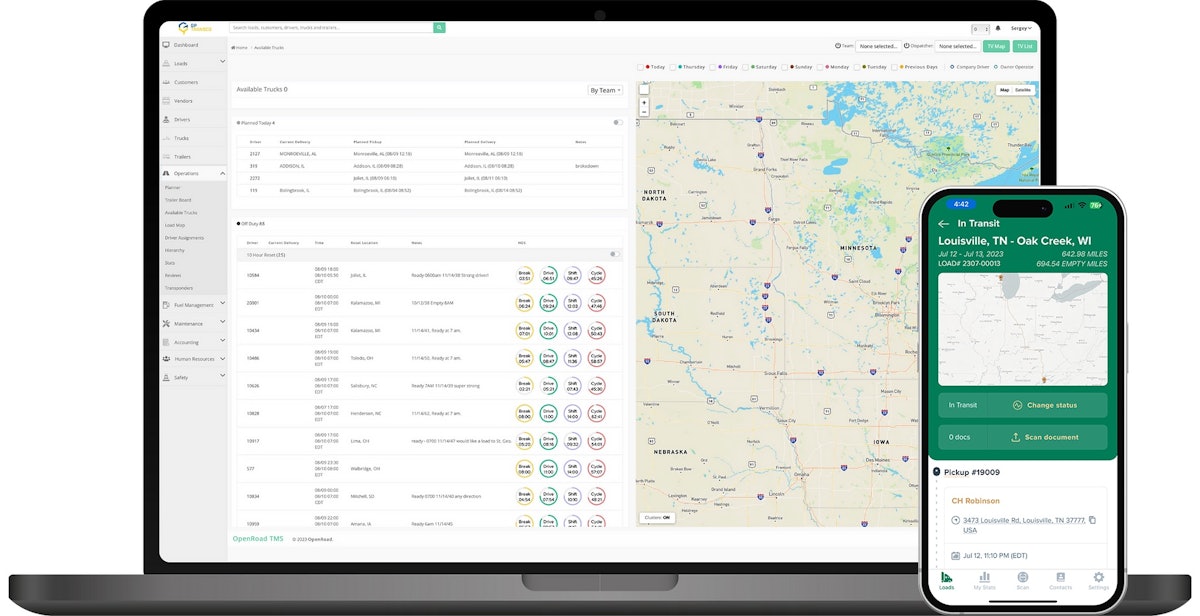Copy the Louisville Rd address using the copy icon
Viewport: 1200px width, 616px height.
1092,520
